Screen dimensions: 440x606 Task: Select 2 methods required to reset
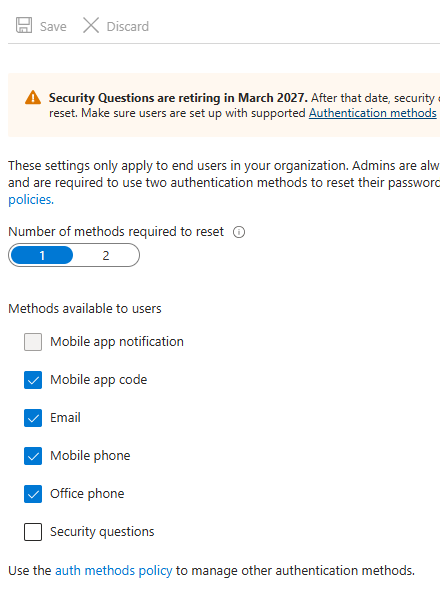[106, 255]
